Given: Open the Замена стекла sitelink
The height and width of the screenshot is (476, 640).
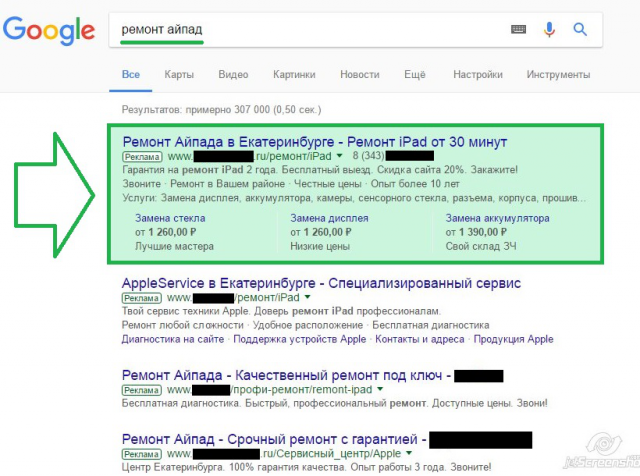Looking at the screenshot, I should coord(170,218).
